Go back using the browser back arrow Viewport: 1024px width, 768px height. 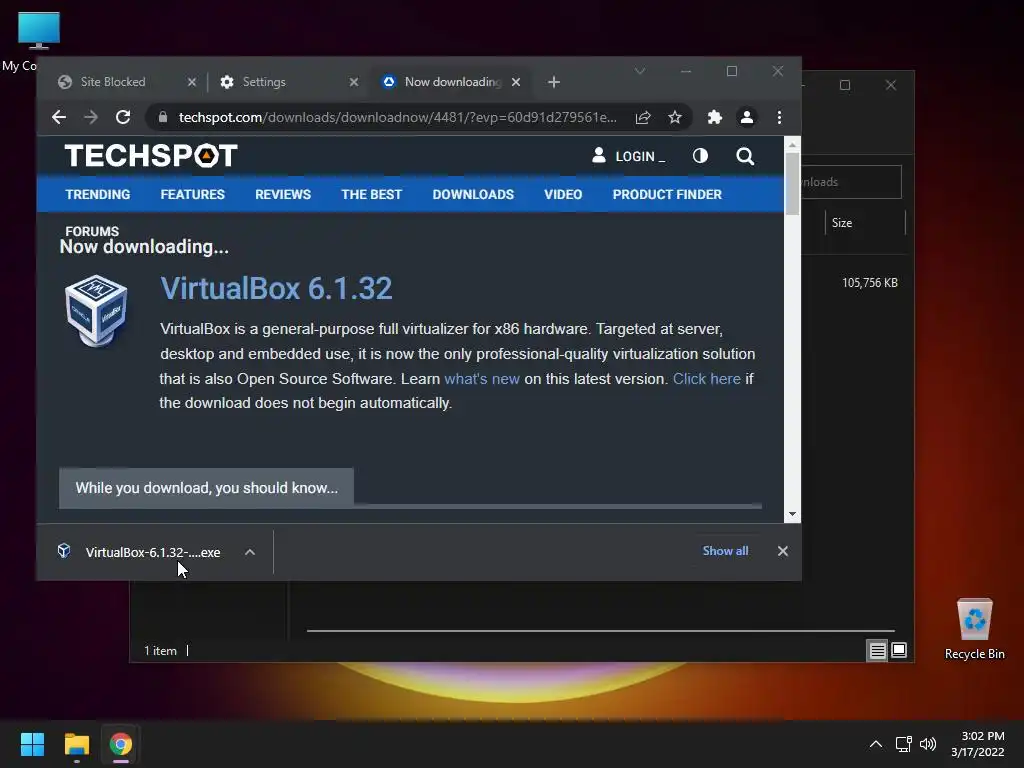coord(59,118)
